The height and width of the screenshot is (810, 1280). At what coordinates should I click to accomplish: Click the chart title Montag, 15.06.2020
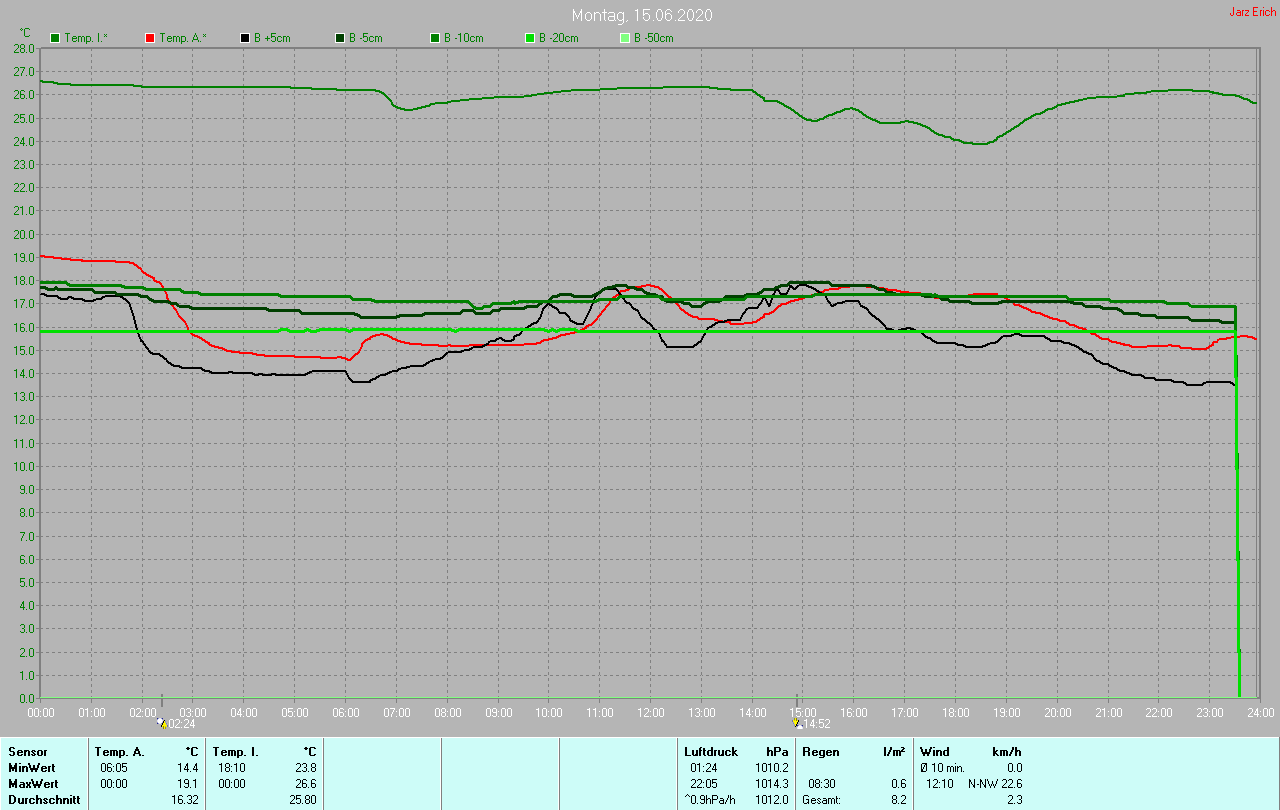642,15
